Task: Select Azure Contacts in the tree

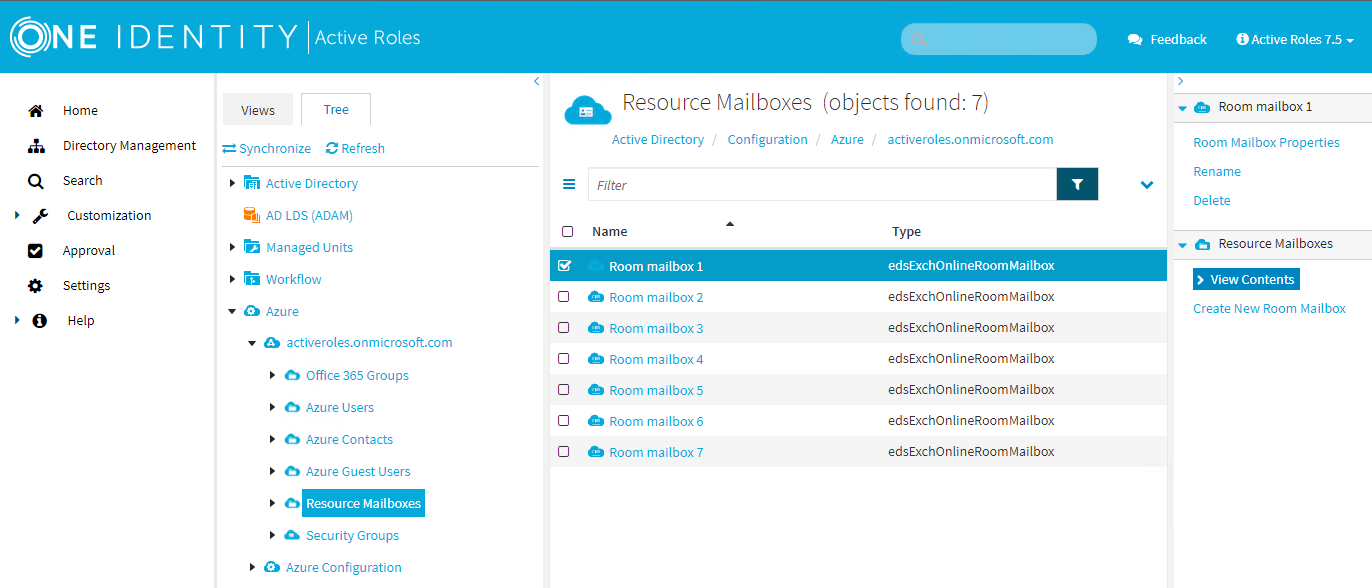Action: click(x=349, y=439)
